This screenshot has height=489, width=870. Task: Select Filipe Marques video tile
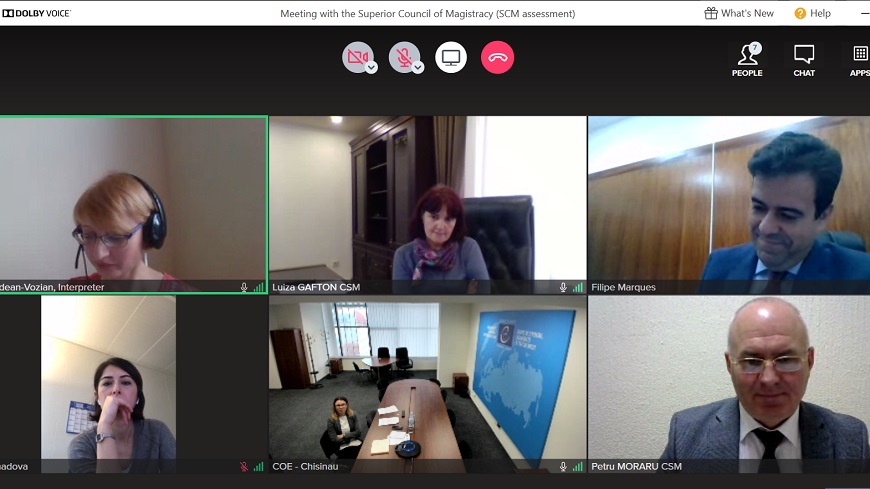point(729,204)
